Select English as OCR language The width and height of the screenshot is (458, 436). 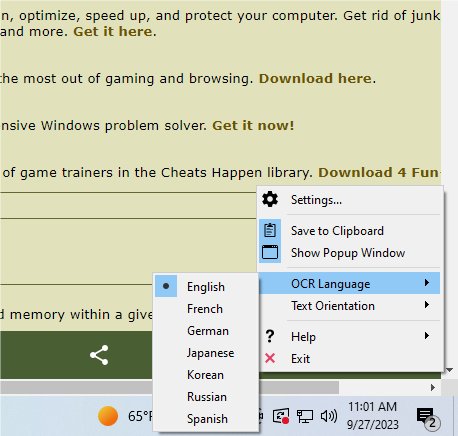pyautogui.click(x=206, y=286)
